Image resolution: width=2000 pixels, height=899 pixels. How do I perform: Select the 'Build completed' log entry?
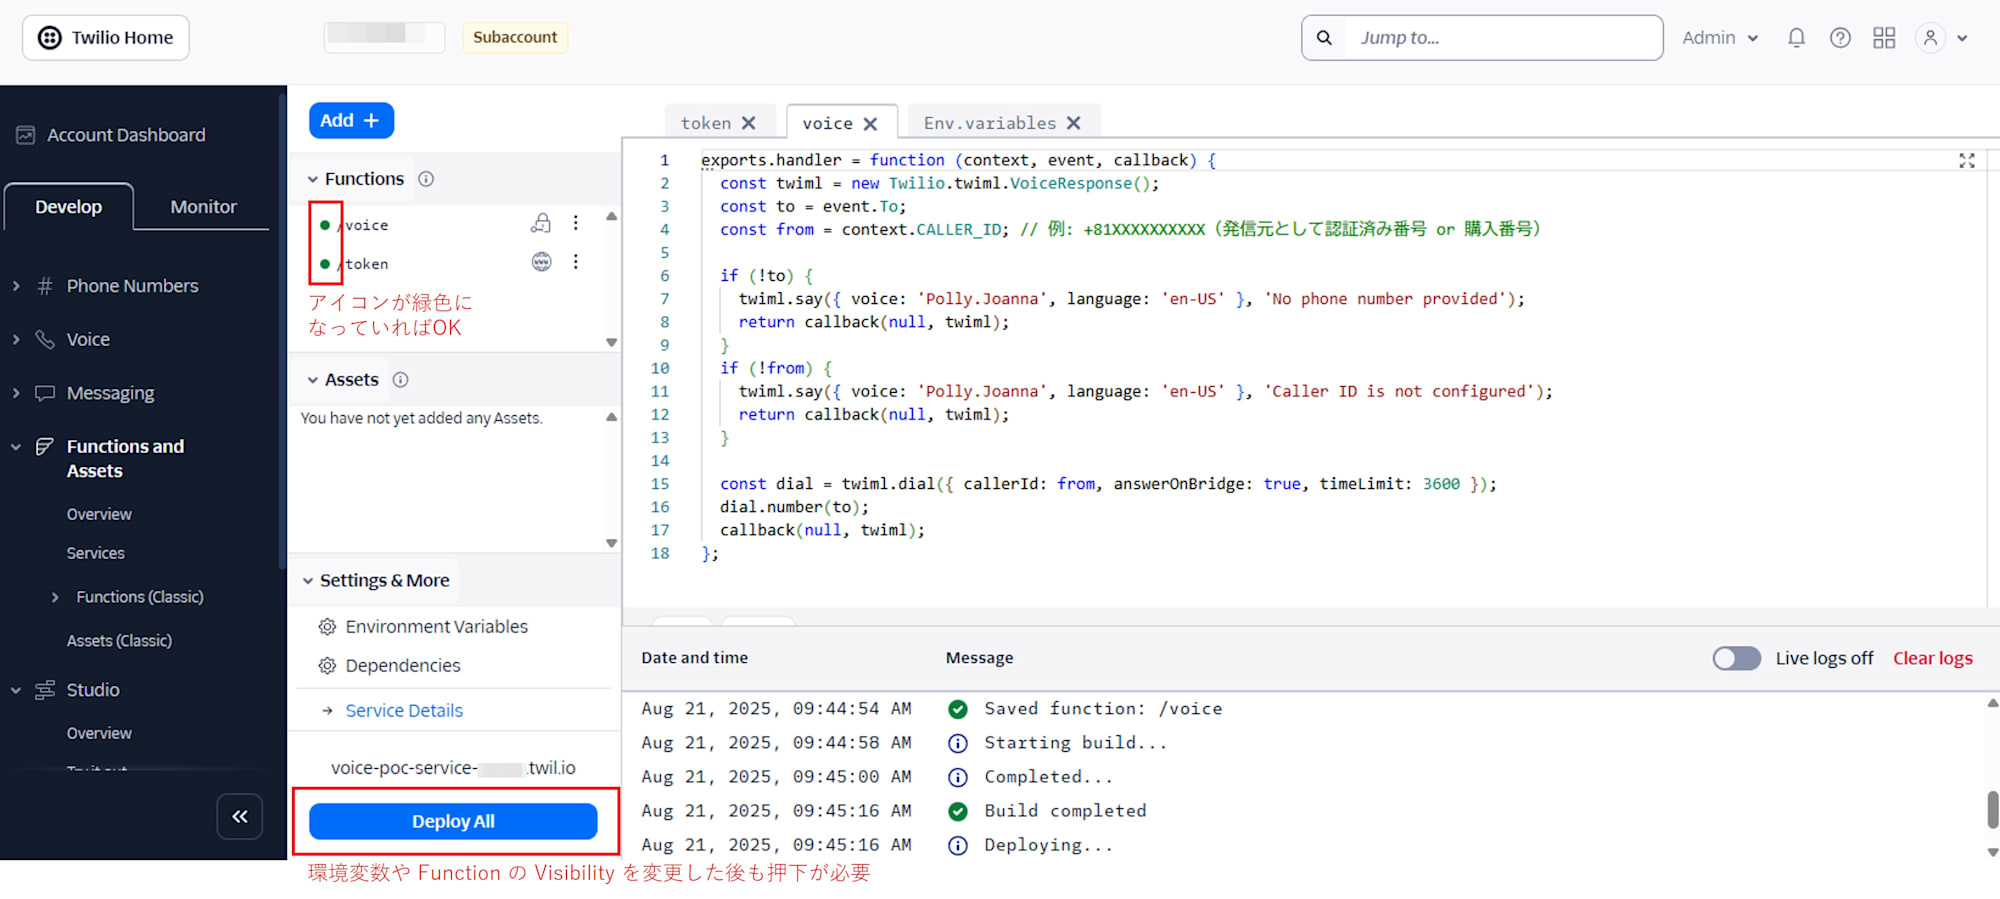pyautogui.click(x=1065, y=811)
